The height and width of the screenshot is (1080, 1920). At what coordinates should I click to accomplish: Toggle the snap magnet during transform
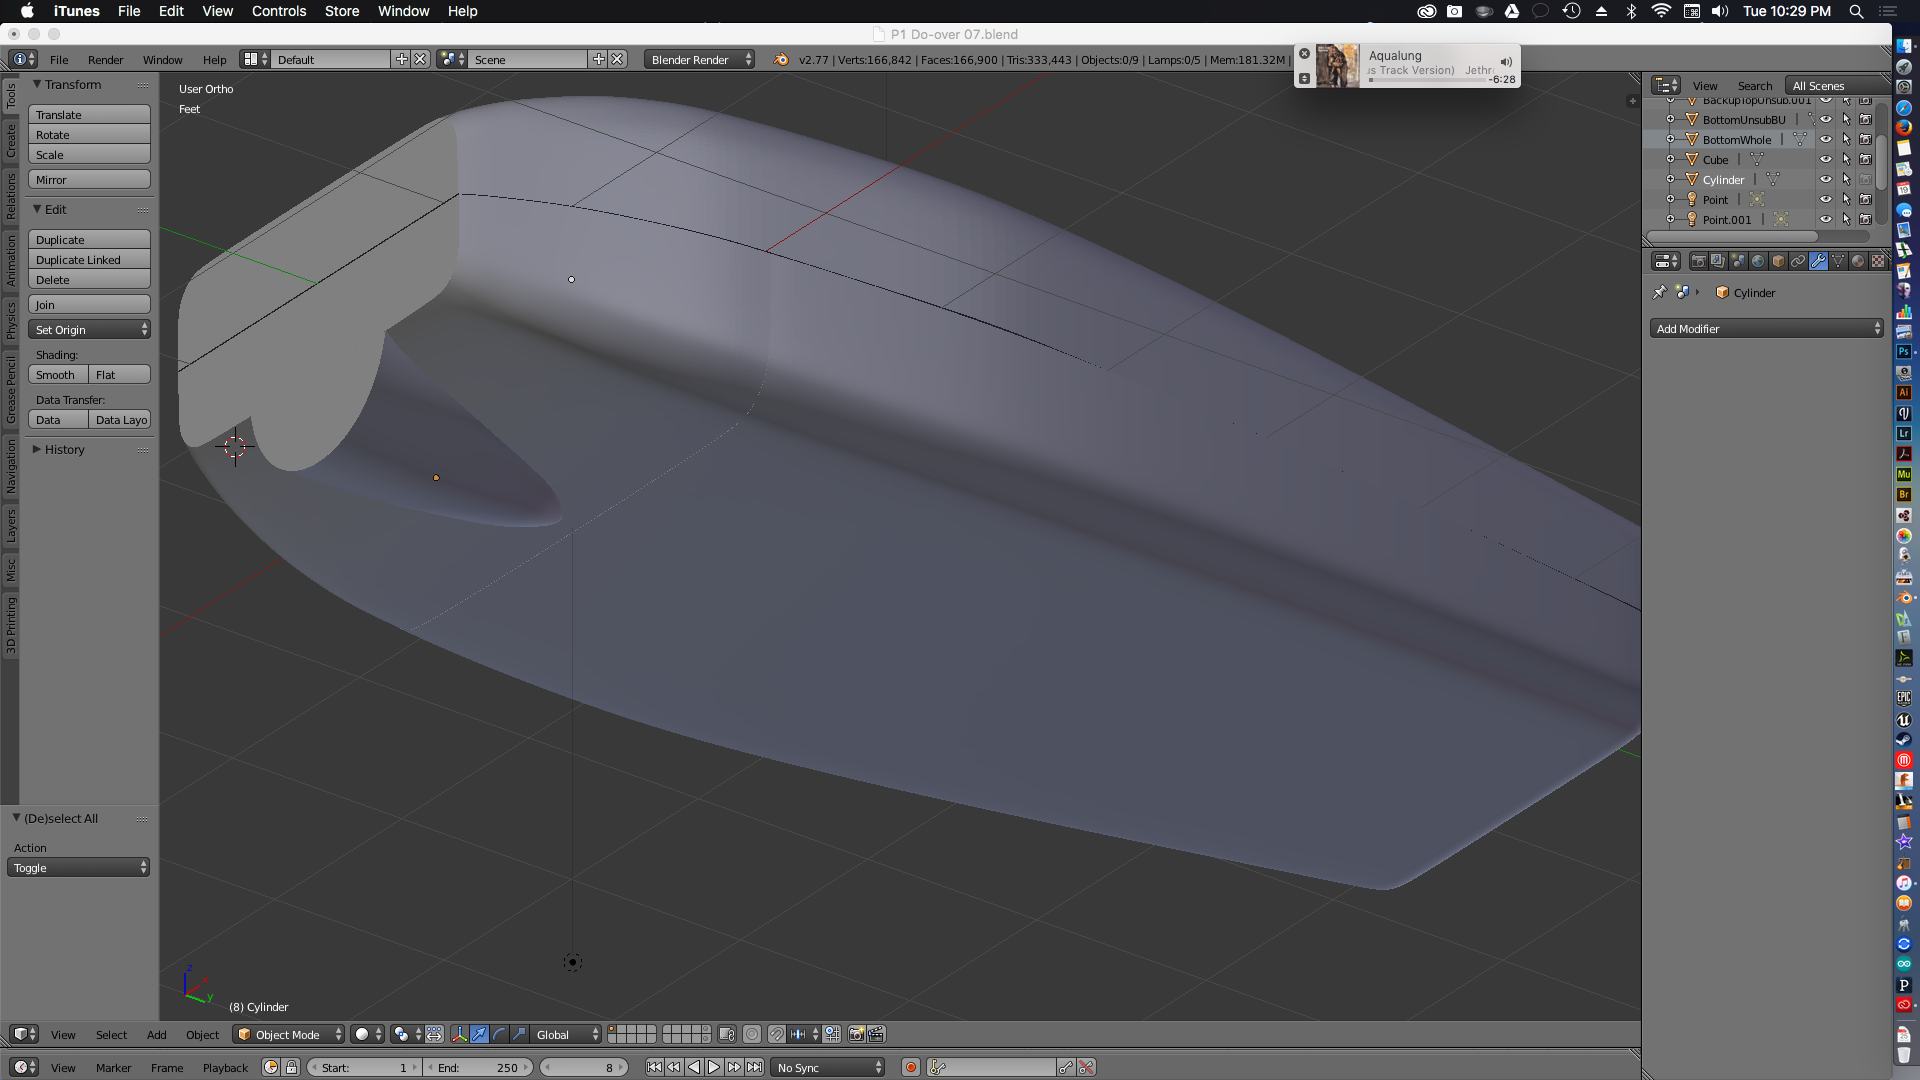click(777, 1034)
